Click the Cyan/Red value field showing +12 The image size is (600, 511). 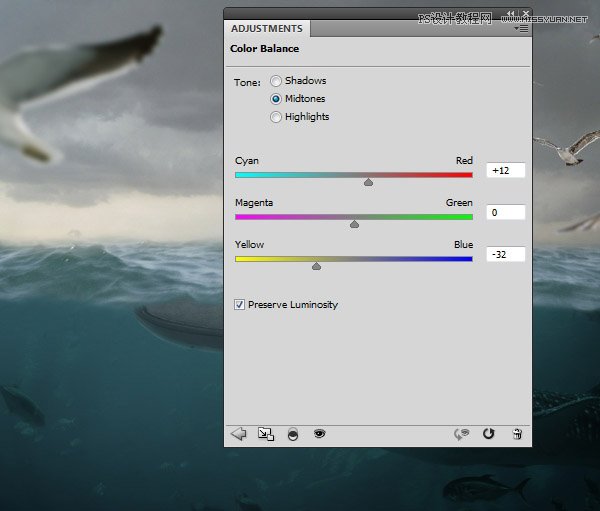click(506, 171)
